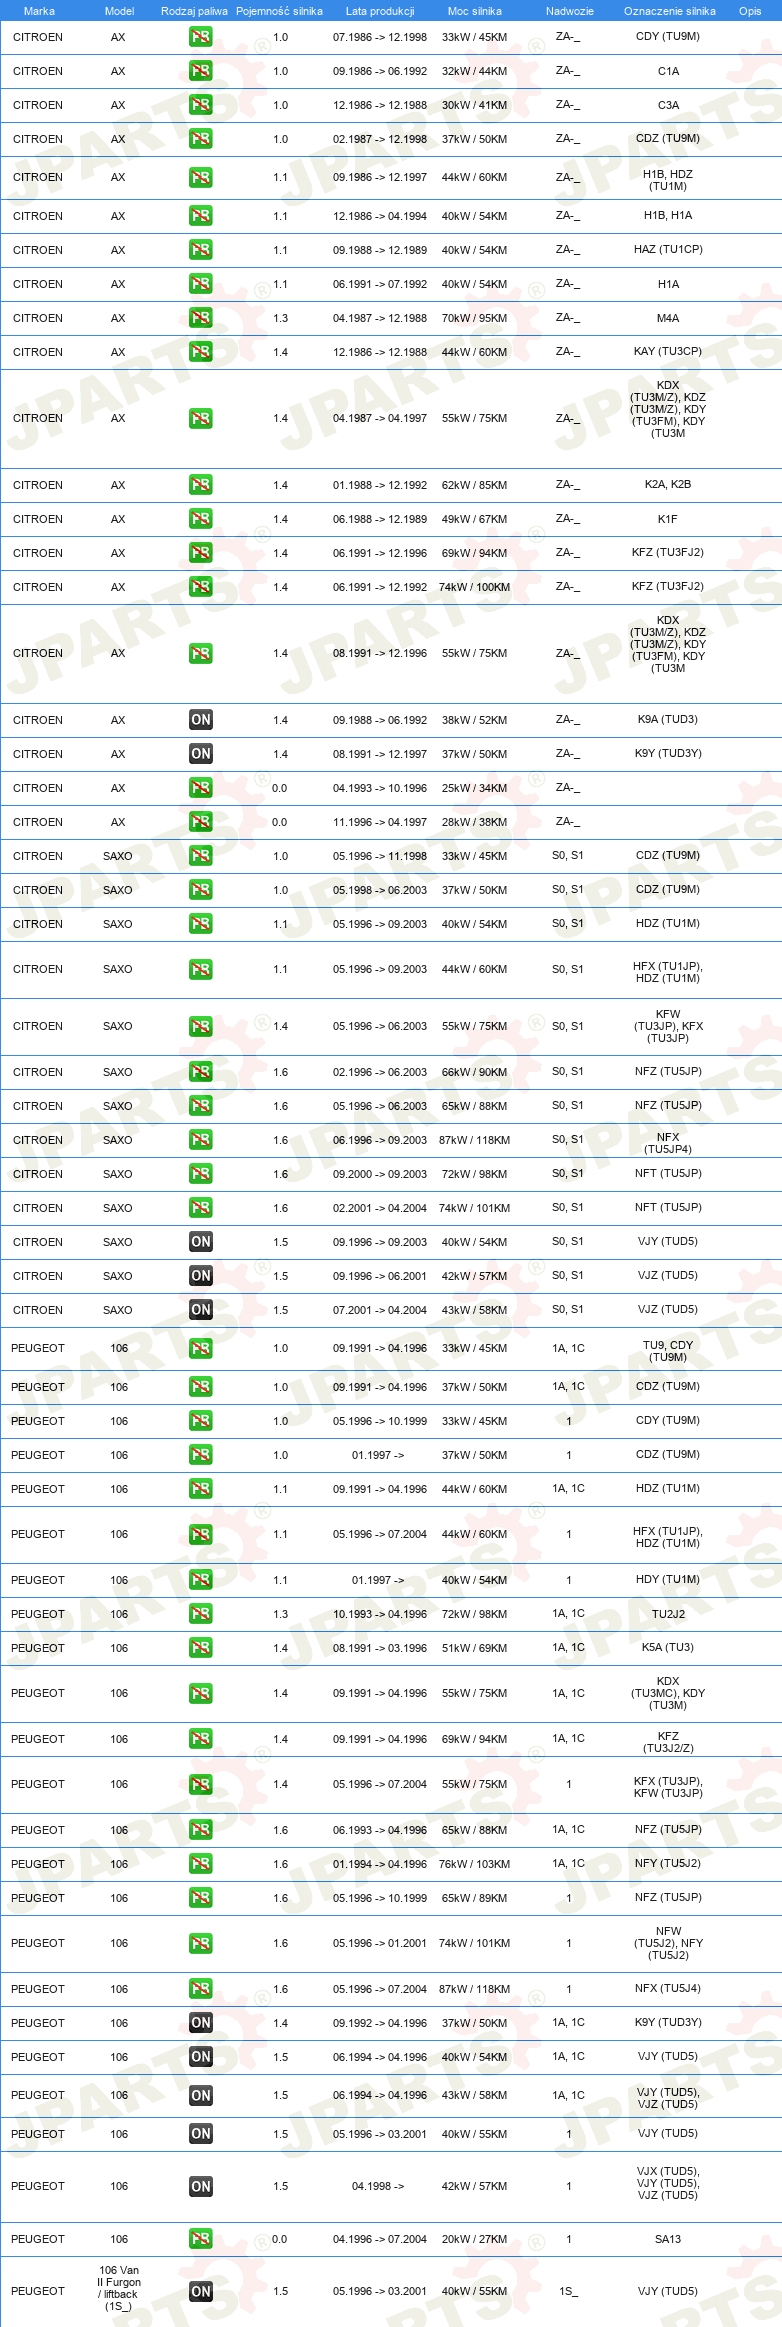The image size is (782, 2327).
Task: Click production years 02.2001 -> 04.2004
Action: pos(380,1208)
